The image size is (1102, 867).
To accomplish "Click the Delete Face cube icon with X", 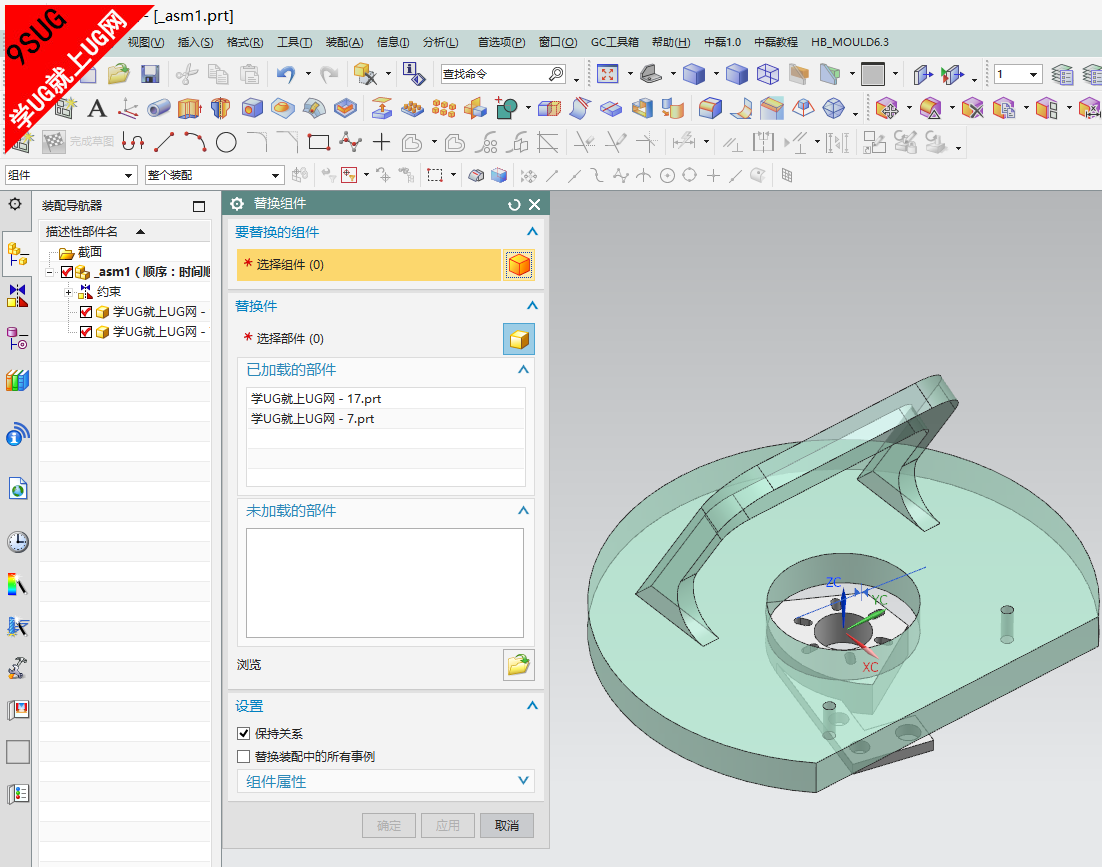I will pyautogui.click(x=973, y=108).
